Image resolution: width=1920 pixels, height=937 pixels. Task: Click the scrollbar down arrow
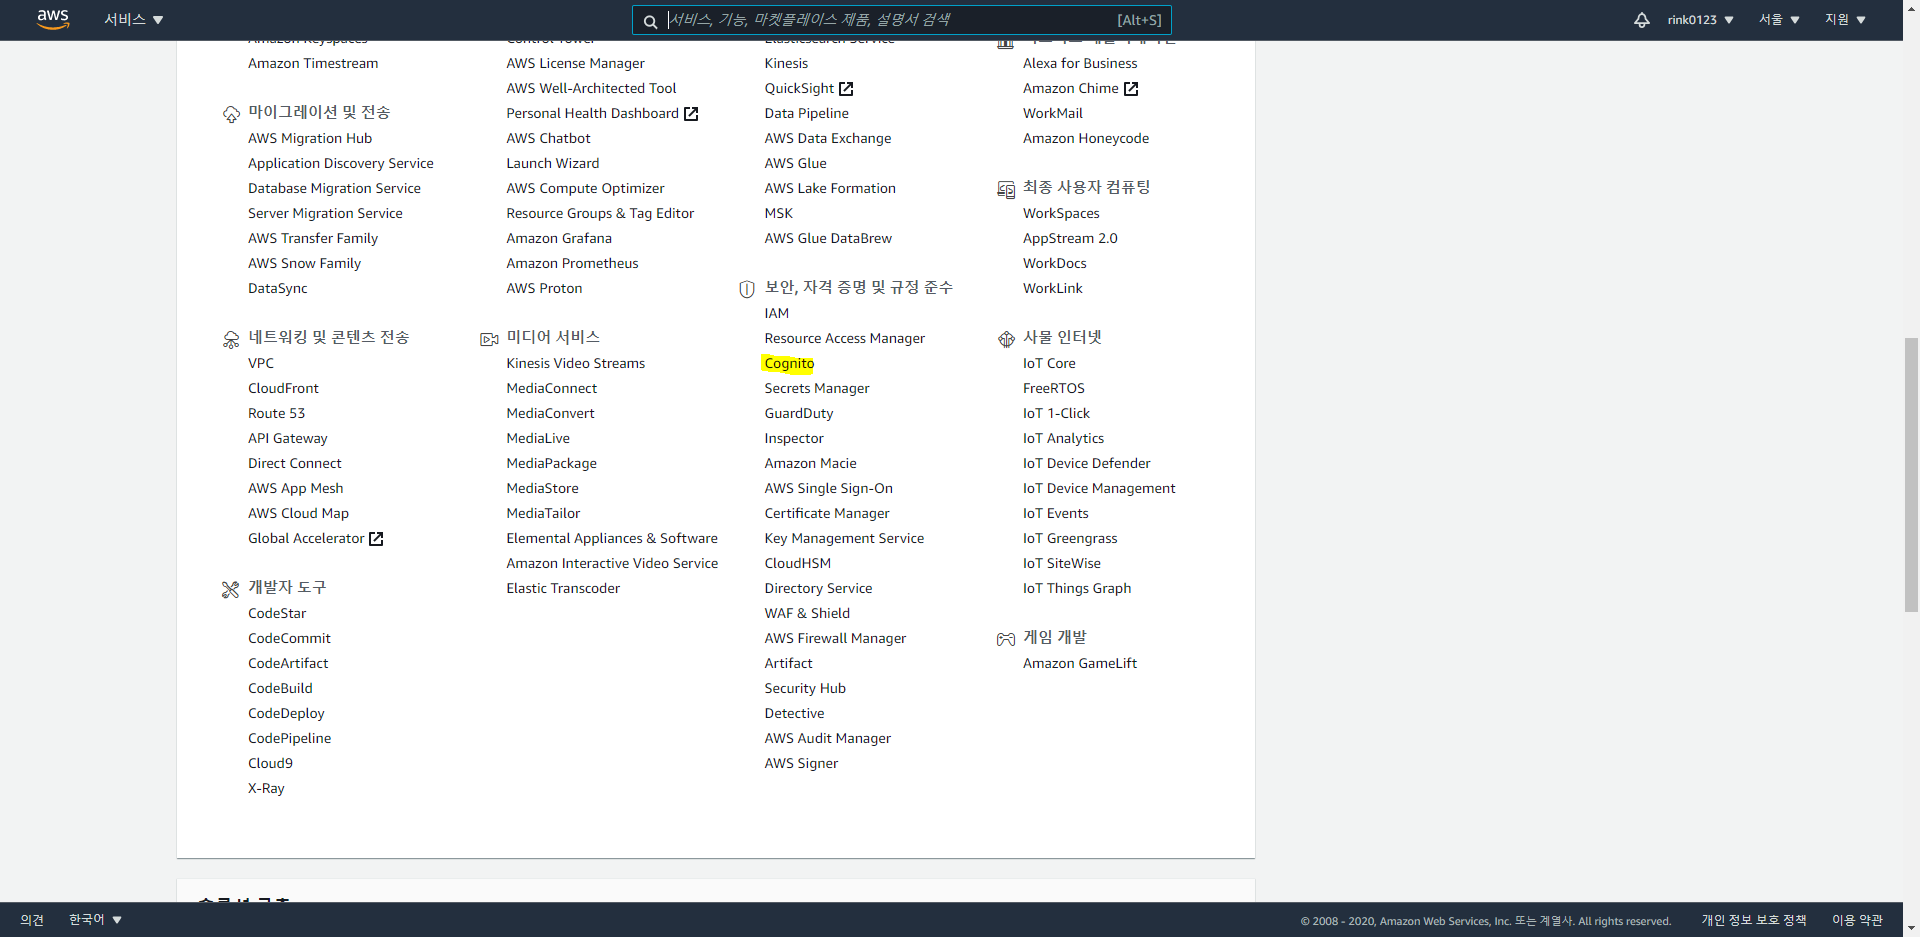1911,928
